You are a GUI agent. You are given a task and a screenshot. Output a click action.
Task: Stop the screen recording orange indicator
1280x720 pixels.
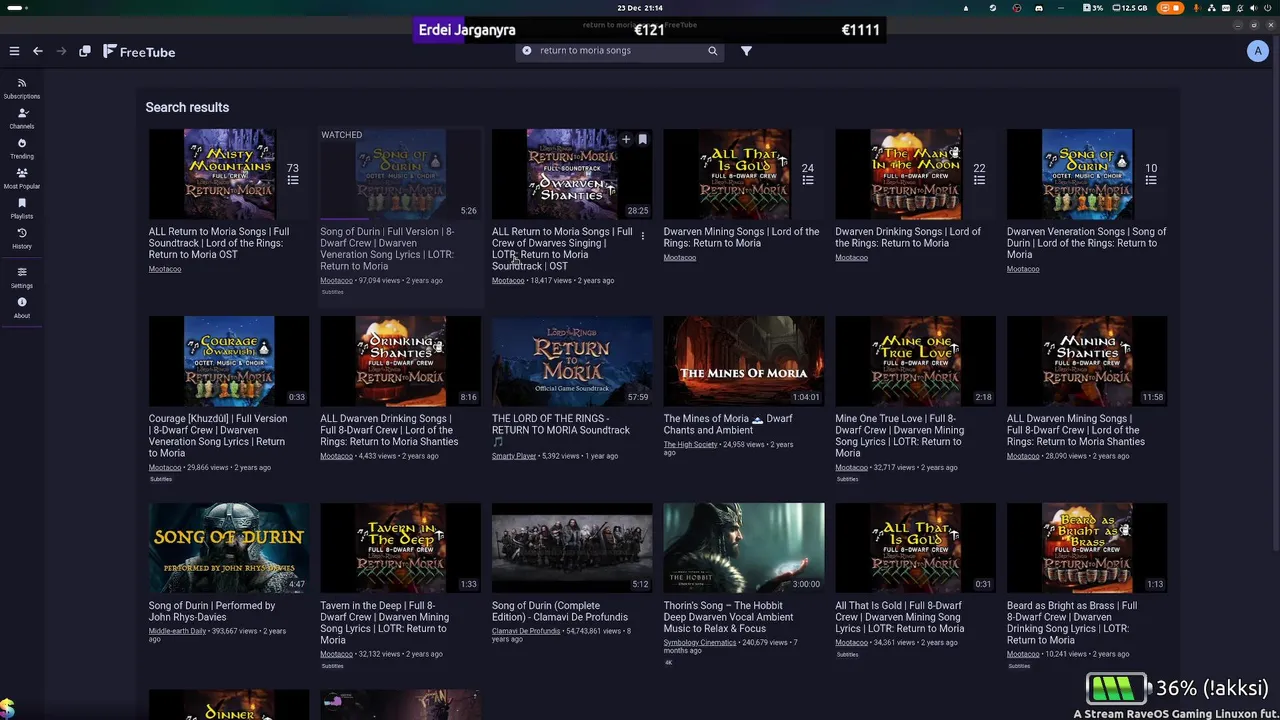[1170, 8]
